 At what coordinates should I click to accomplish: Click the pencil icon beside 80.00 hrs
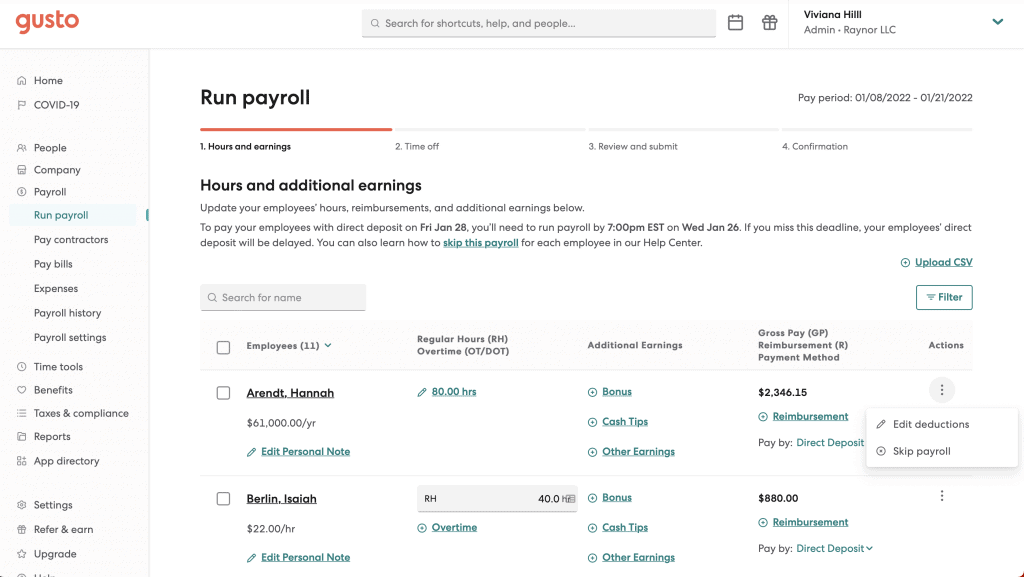tap(422, 392)
